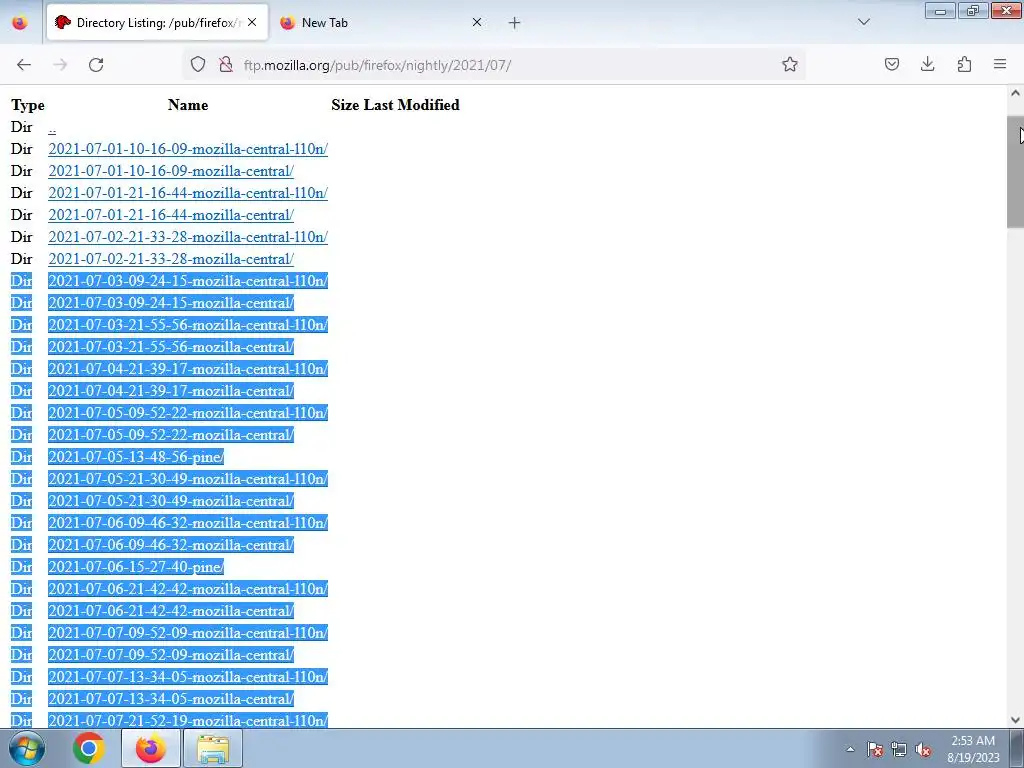Open 2021-07-07-13-34-05-mozilla-central-l10n folder
The image size is (1024, 768).
coord(187,677)
